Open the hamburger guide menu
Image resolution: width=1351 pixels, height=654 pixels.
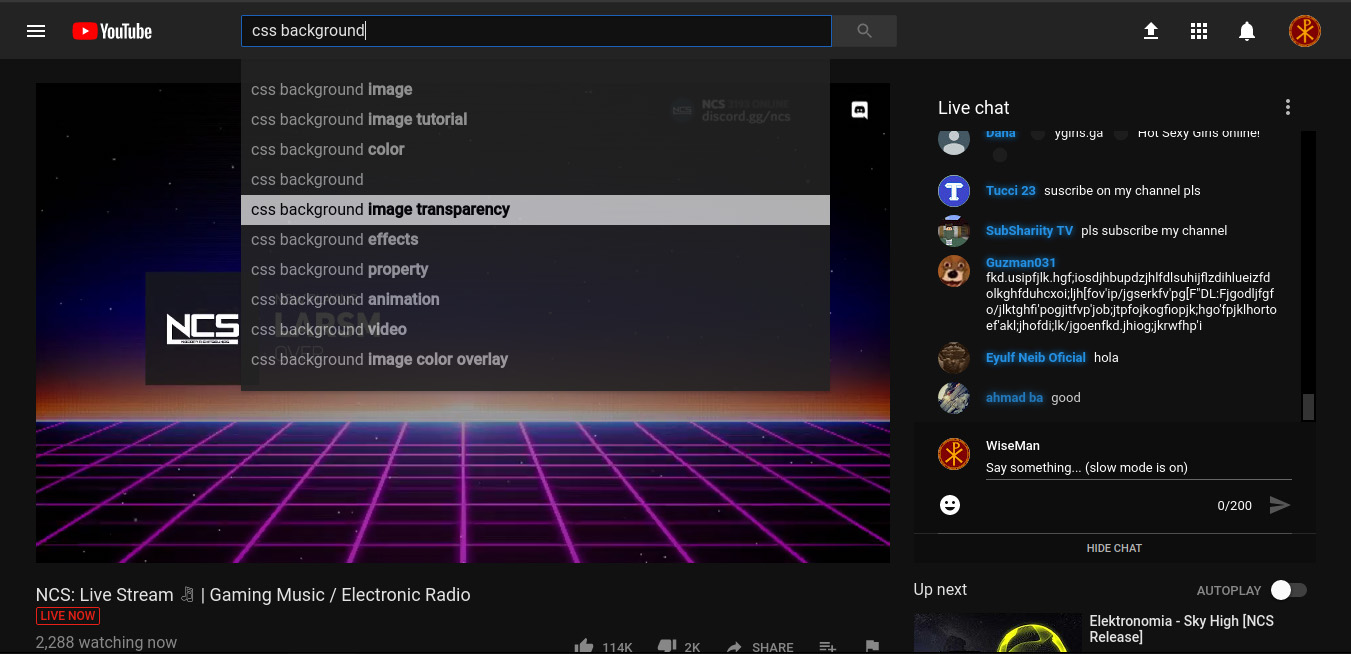pos(36,31)
